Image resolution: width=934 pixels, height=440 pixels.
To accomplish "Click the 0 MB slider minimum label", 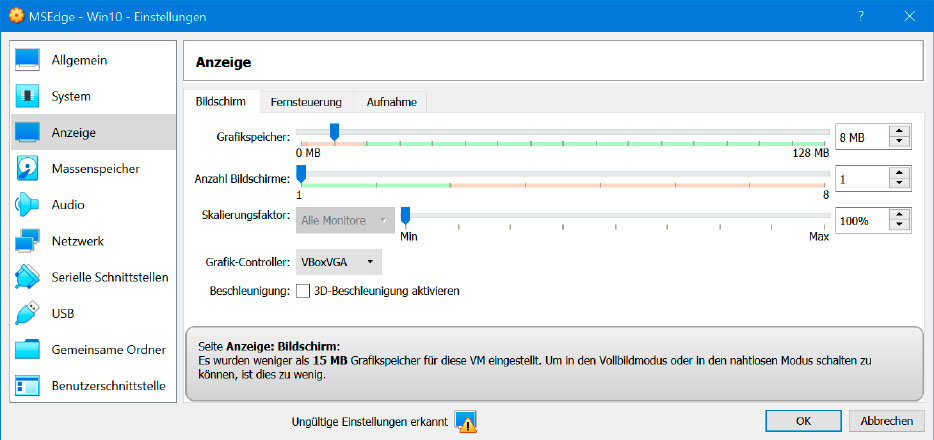I will [309, 154].
